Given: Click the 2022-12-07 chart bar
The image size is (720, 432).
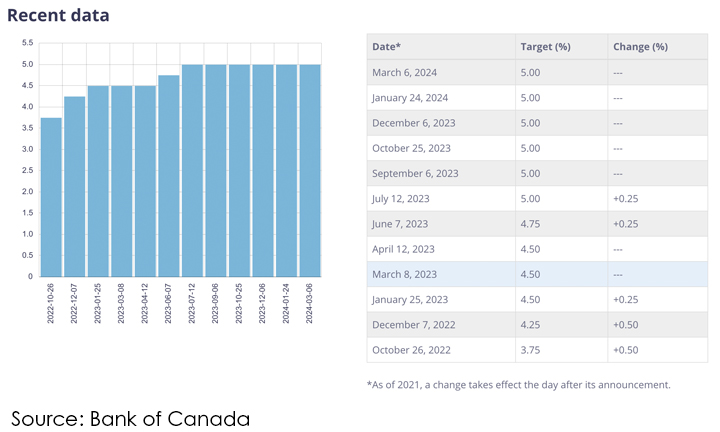Looking at the screenshot, I should coord(74,186).
